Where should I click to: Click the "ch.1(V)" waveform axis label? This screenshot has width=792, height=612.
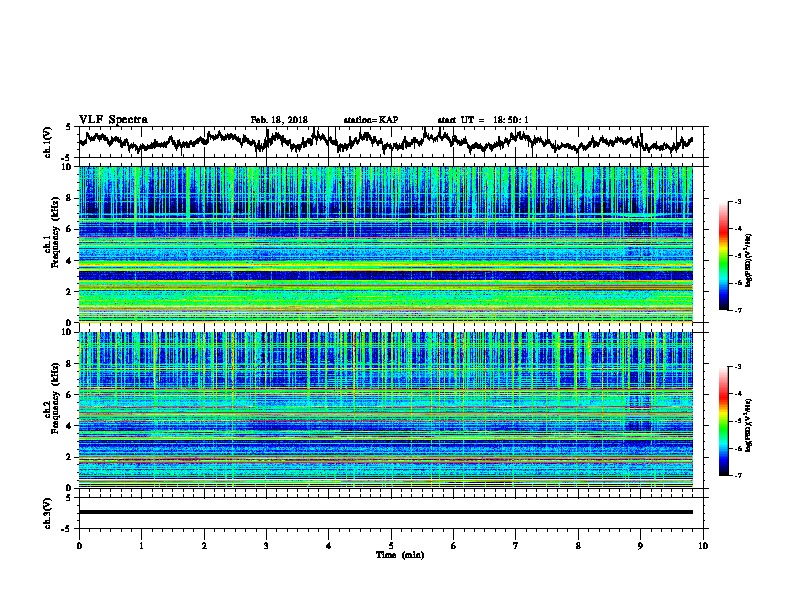[x=47, y=142]
